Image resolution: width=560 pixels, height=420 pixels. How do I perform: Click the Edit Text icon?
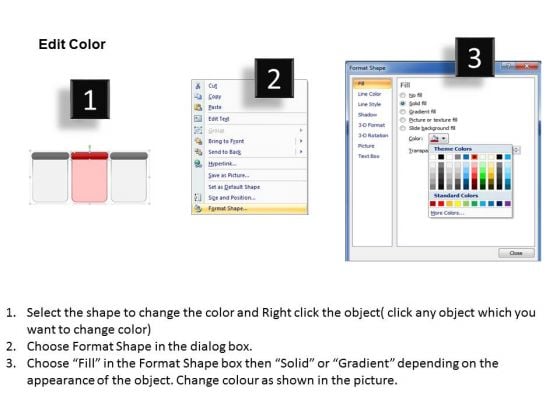198,119
